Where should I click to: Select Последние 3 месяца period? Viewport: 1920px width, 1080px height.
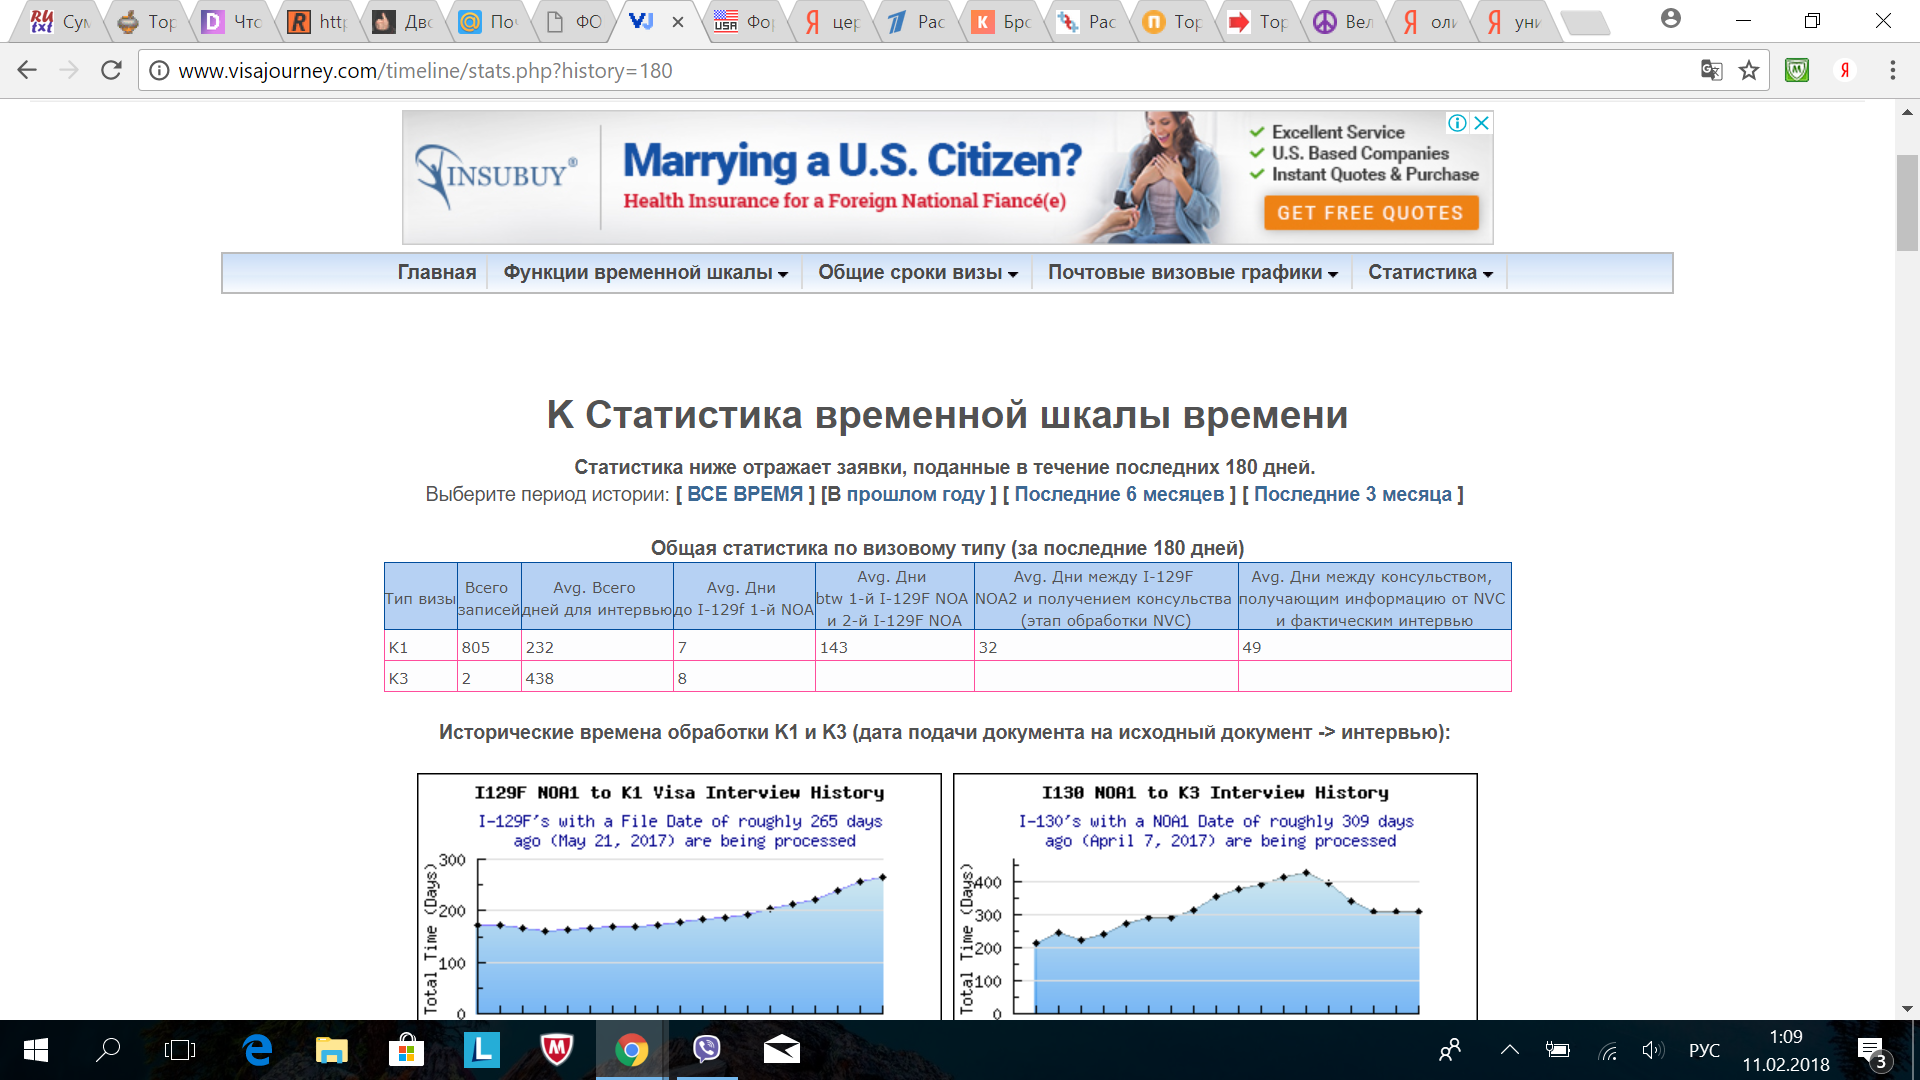coord(1352,494)
